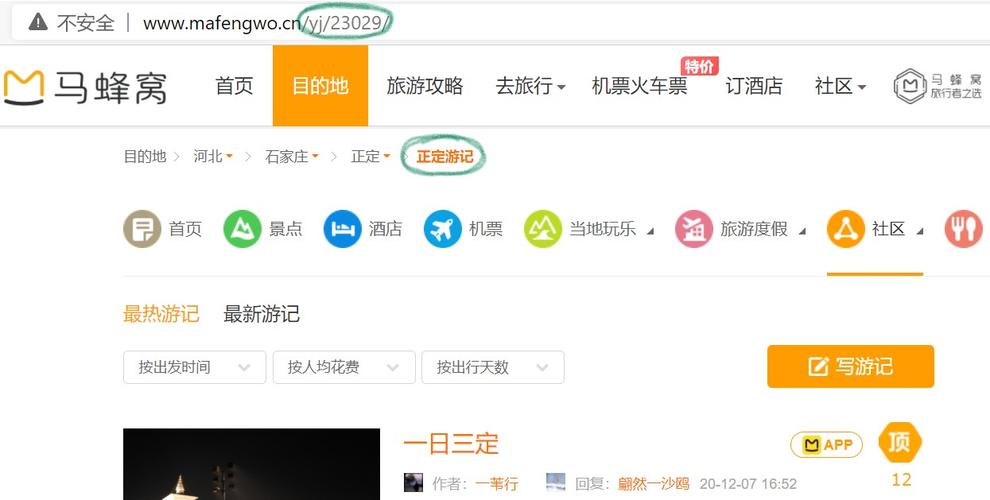This screenshot has height=500, width=990.
Task: Click the 一日三定 cover photo thumbnail
Action: coord(251,464)
